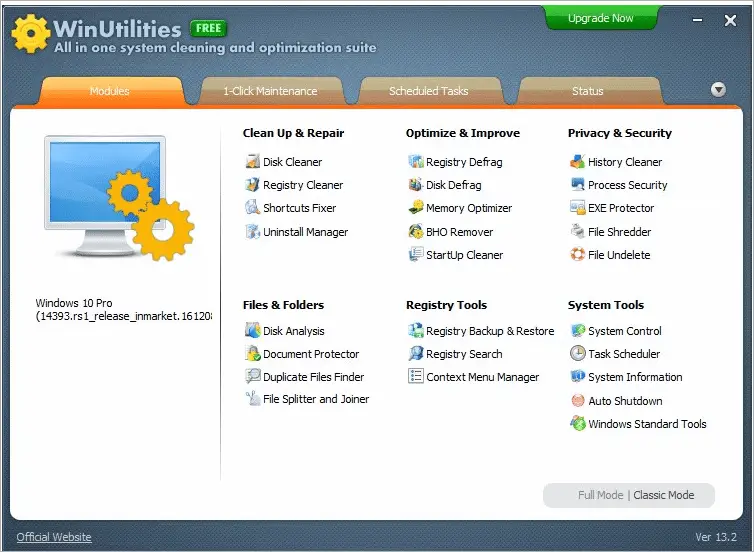Image resolution: width=754 pixels, height=552 pixels.
Task: Click the Memory Optimizer text link
Action: coord(469,208)
